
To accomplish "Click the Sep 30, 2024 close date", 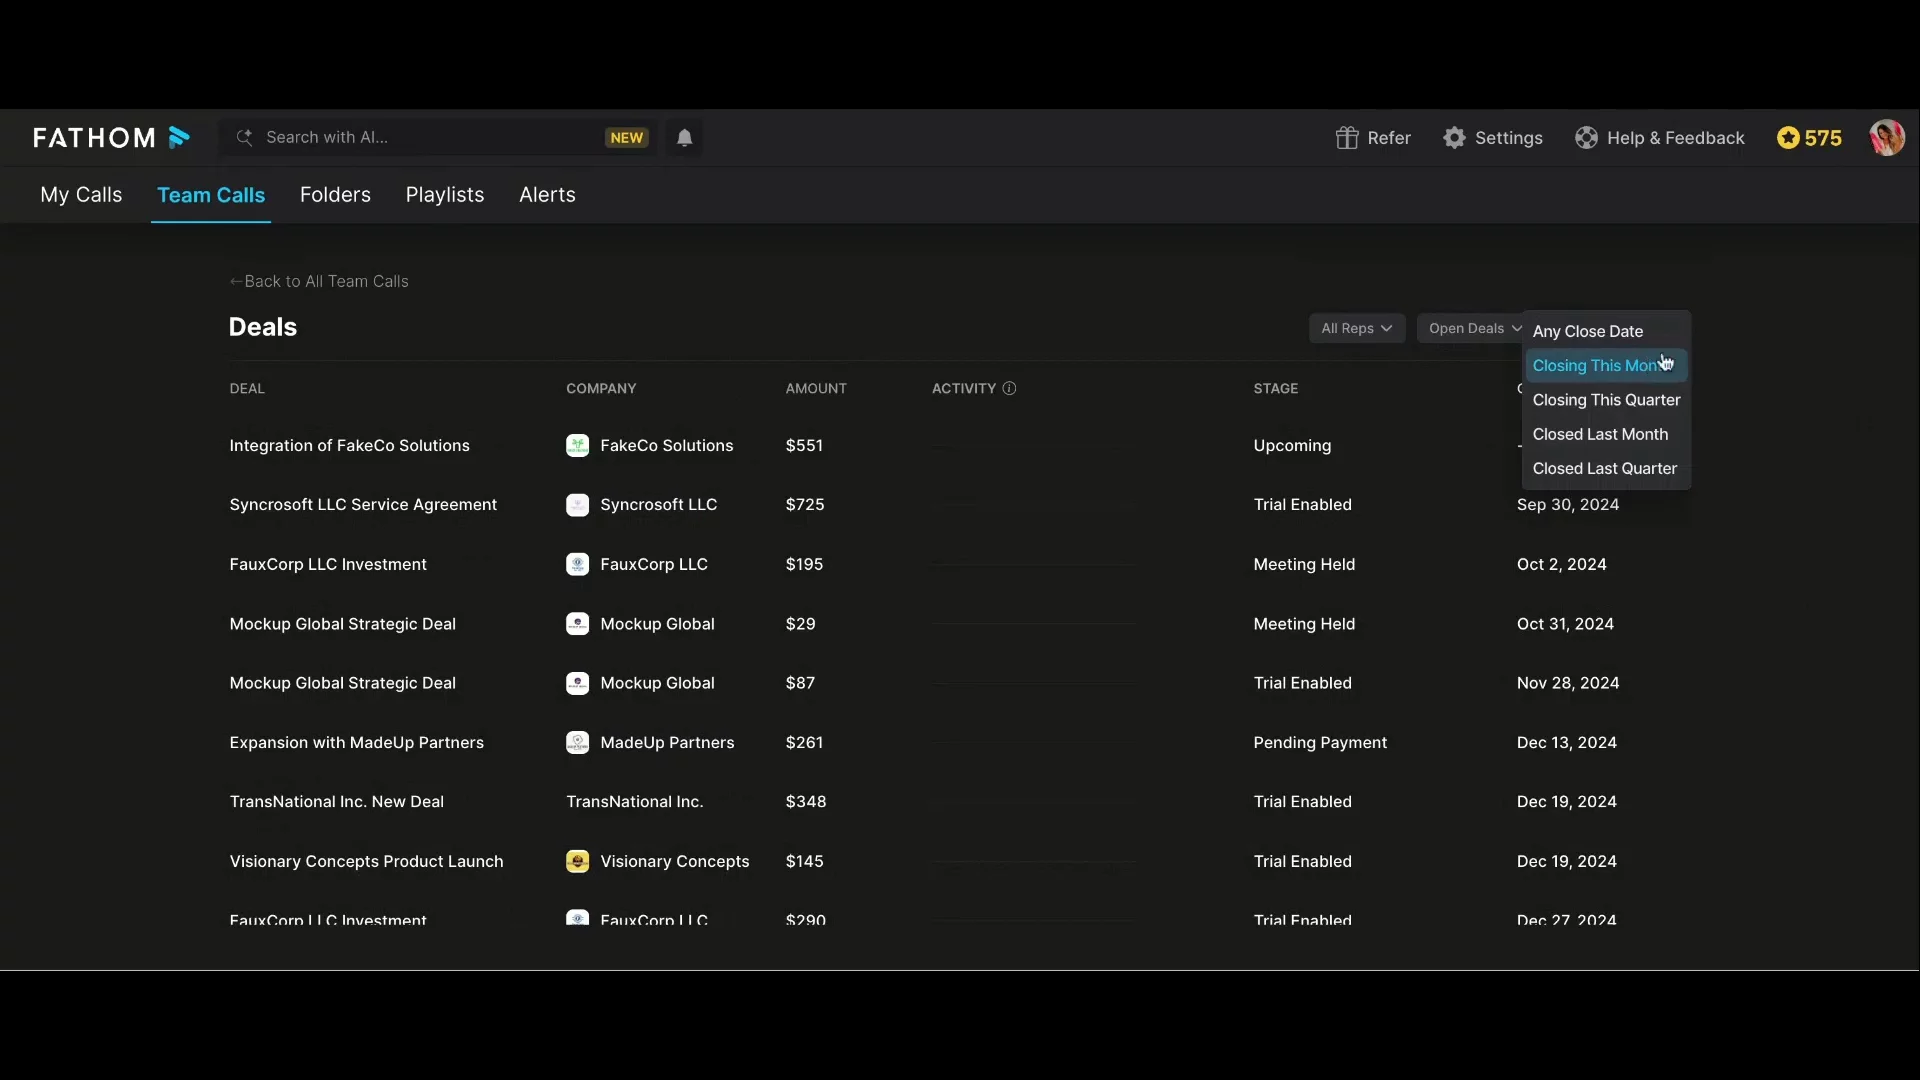I will click(1568, 505).
